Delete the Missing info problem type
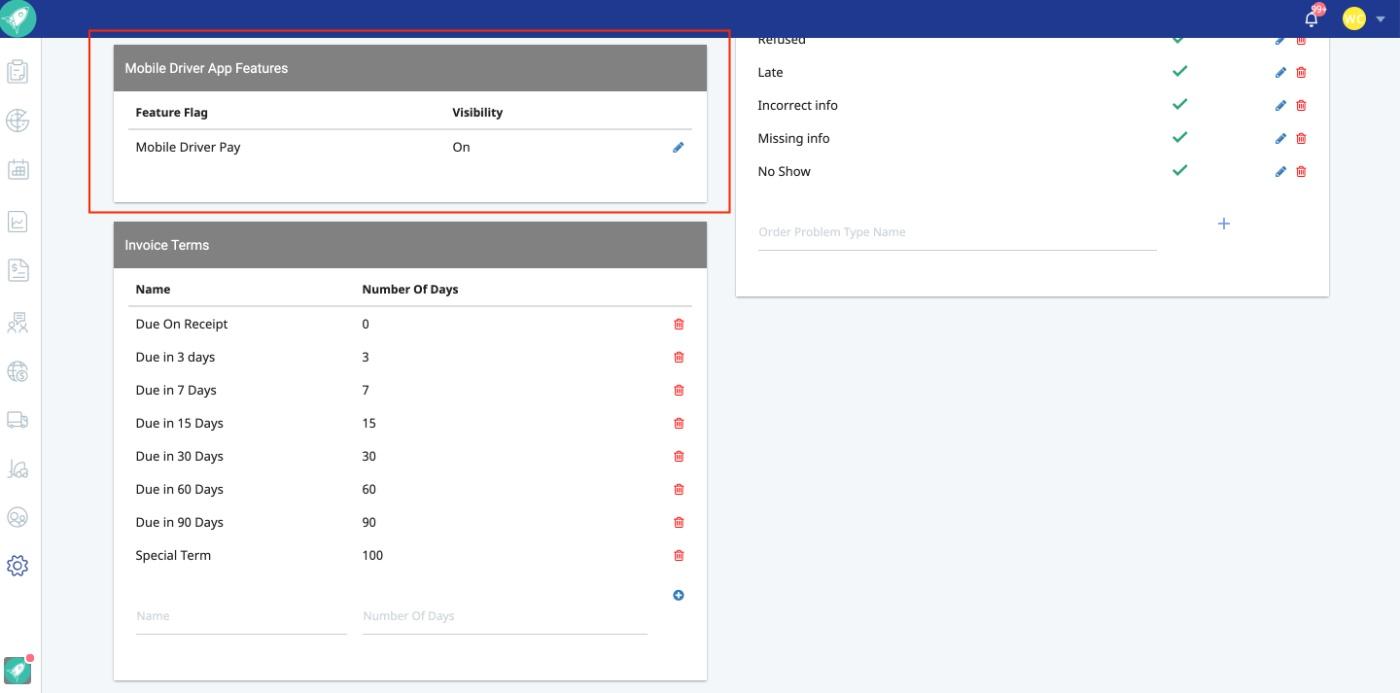The height and width of the screenshot is (693, 1400). [x=1301, y=138]
